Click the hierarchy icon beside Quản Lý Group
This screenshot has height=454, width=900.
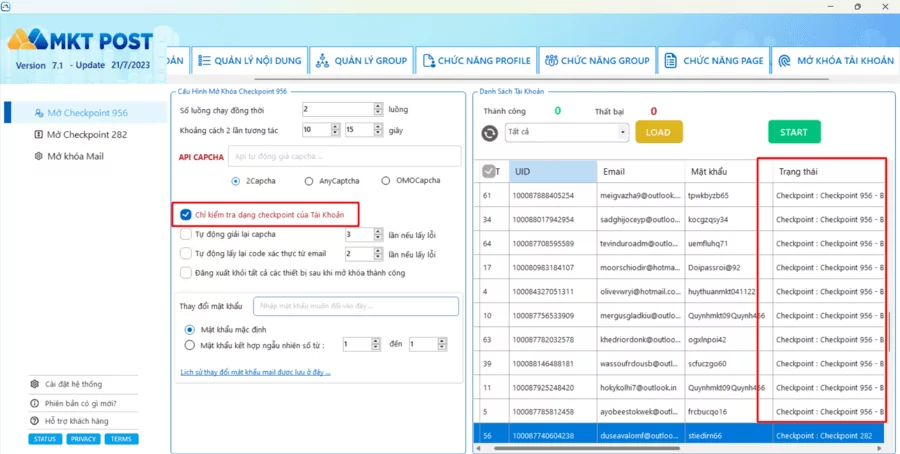click(x=322, y=60)
